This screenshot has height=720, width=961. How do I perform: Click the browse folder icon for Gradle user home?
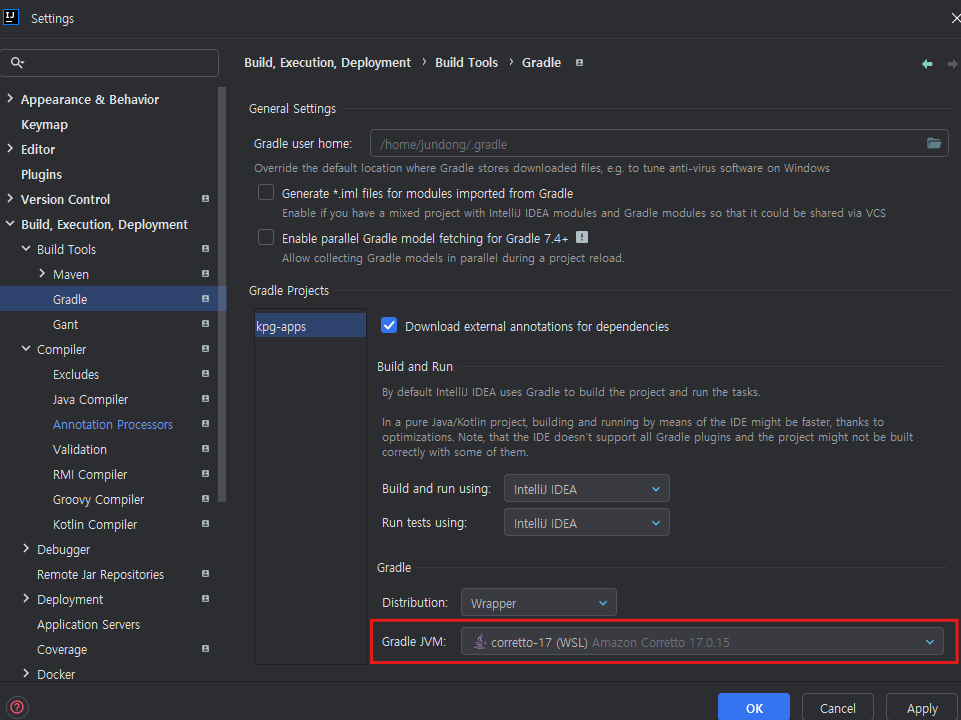point(933,143)
